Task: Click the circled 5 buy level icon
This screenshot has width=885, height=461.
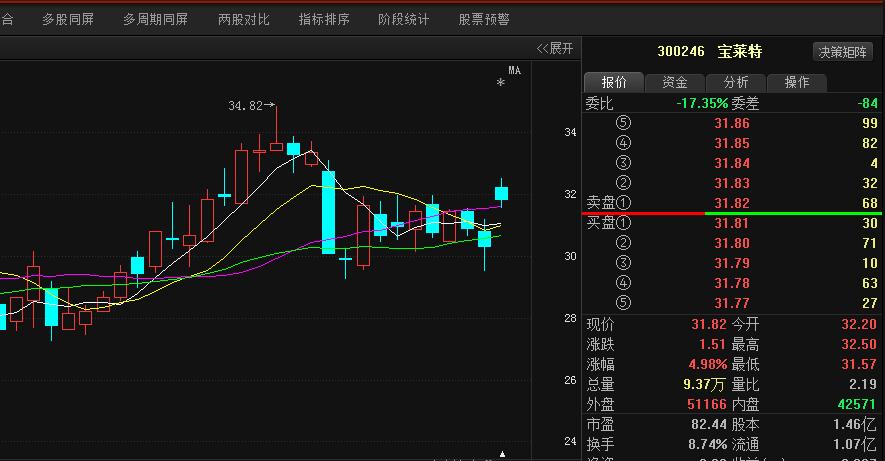Action: 625,303
